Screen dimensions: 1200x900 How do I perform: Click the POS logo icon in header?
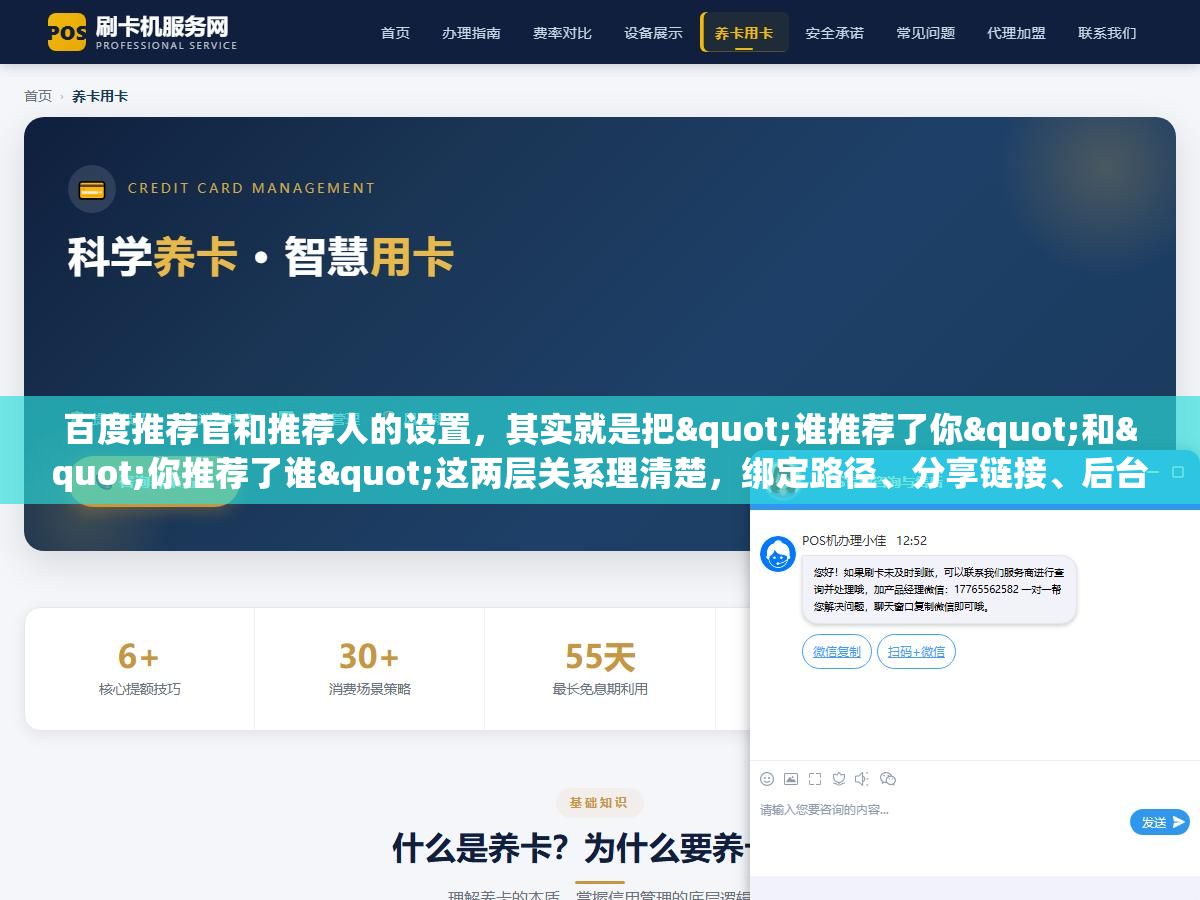(x=67, y=32)
